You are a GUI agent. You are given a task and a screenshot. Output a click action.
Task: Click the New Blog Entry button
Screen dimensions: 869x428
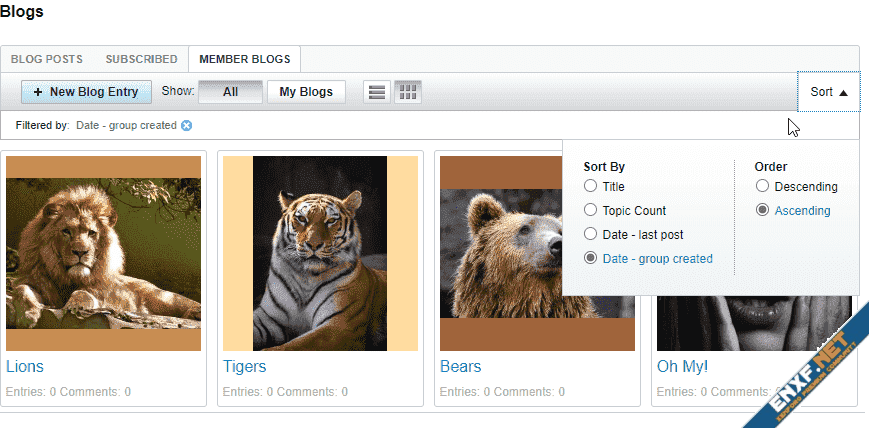point(86,92)
